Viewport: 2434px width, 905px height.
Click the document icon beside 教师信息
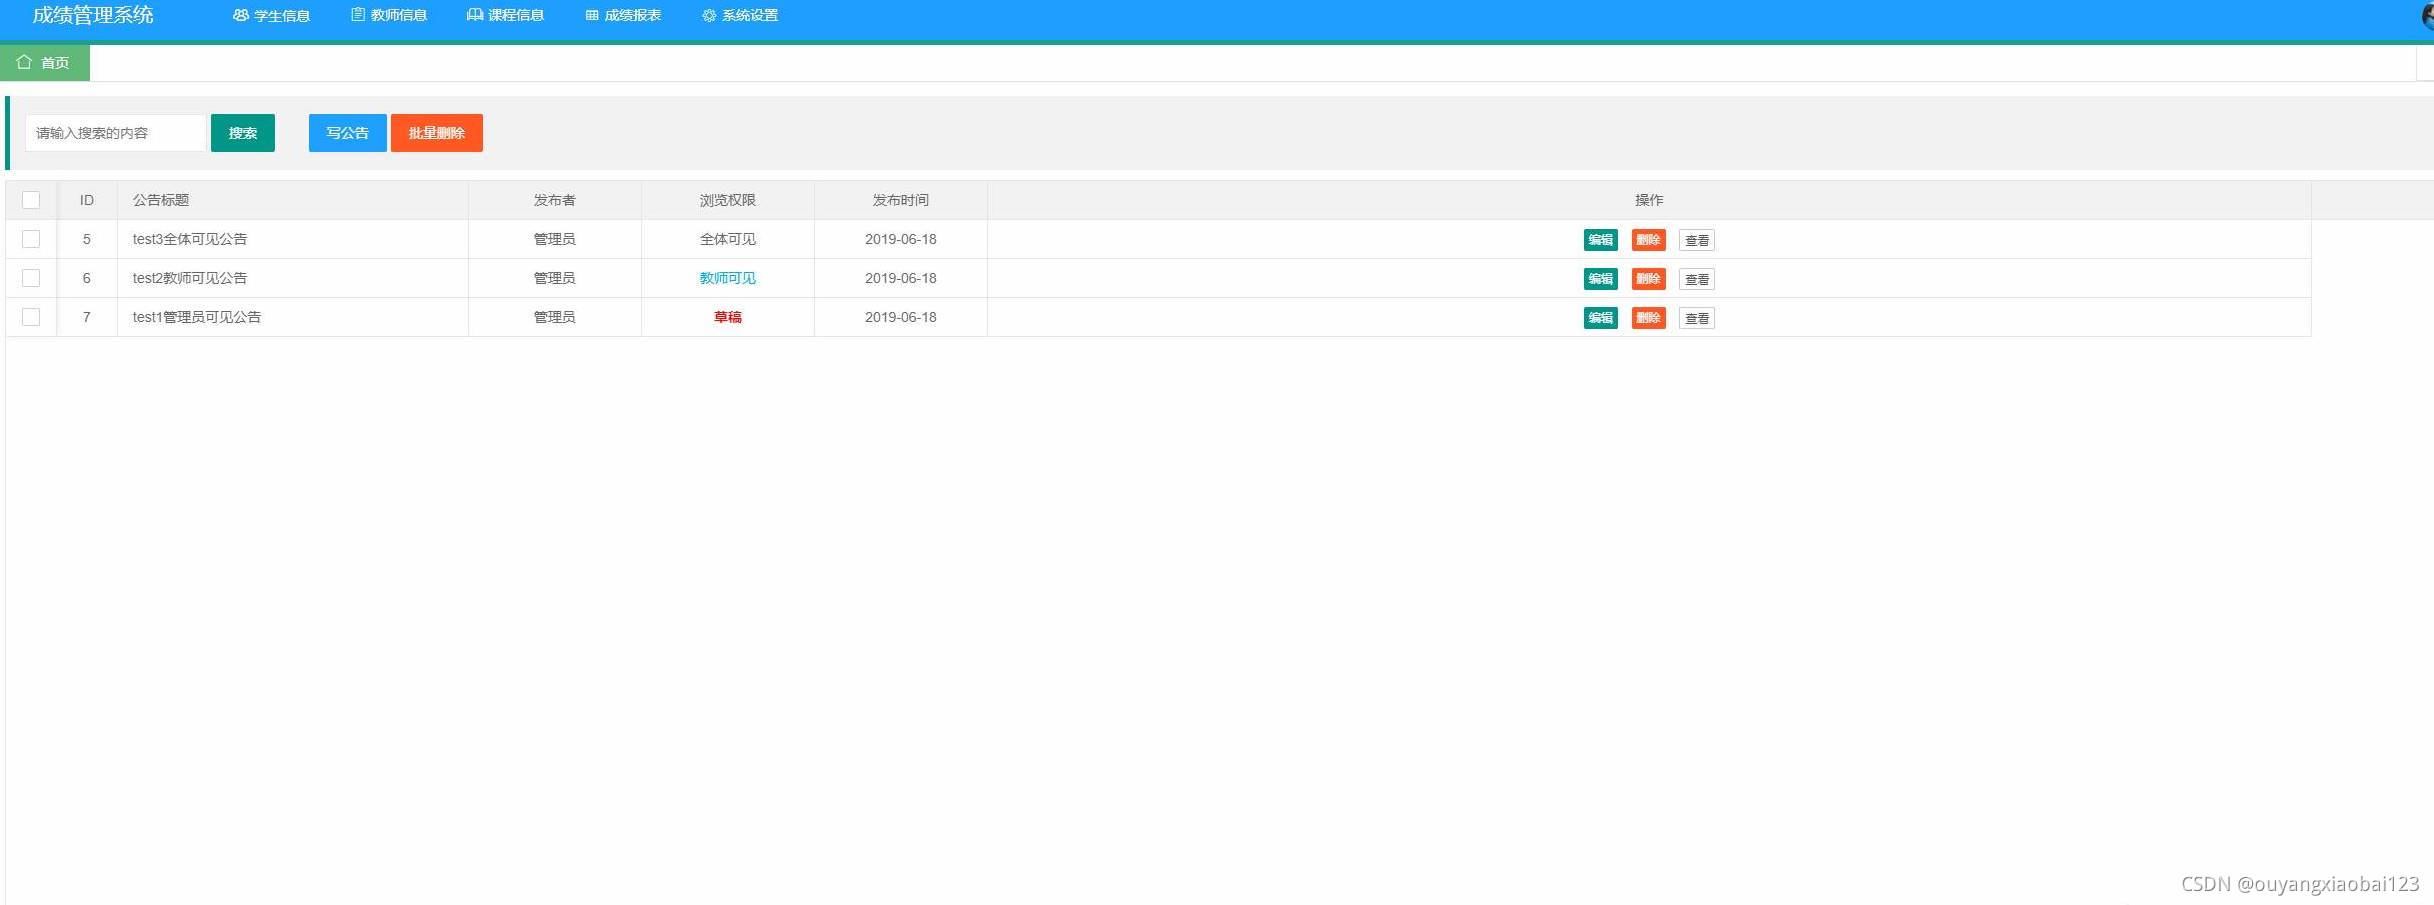coord(357,15)
